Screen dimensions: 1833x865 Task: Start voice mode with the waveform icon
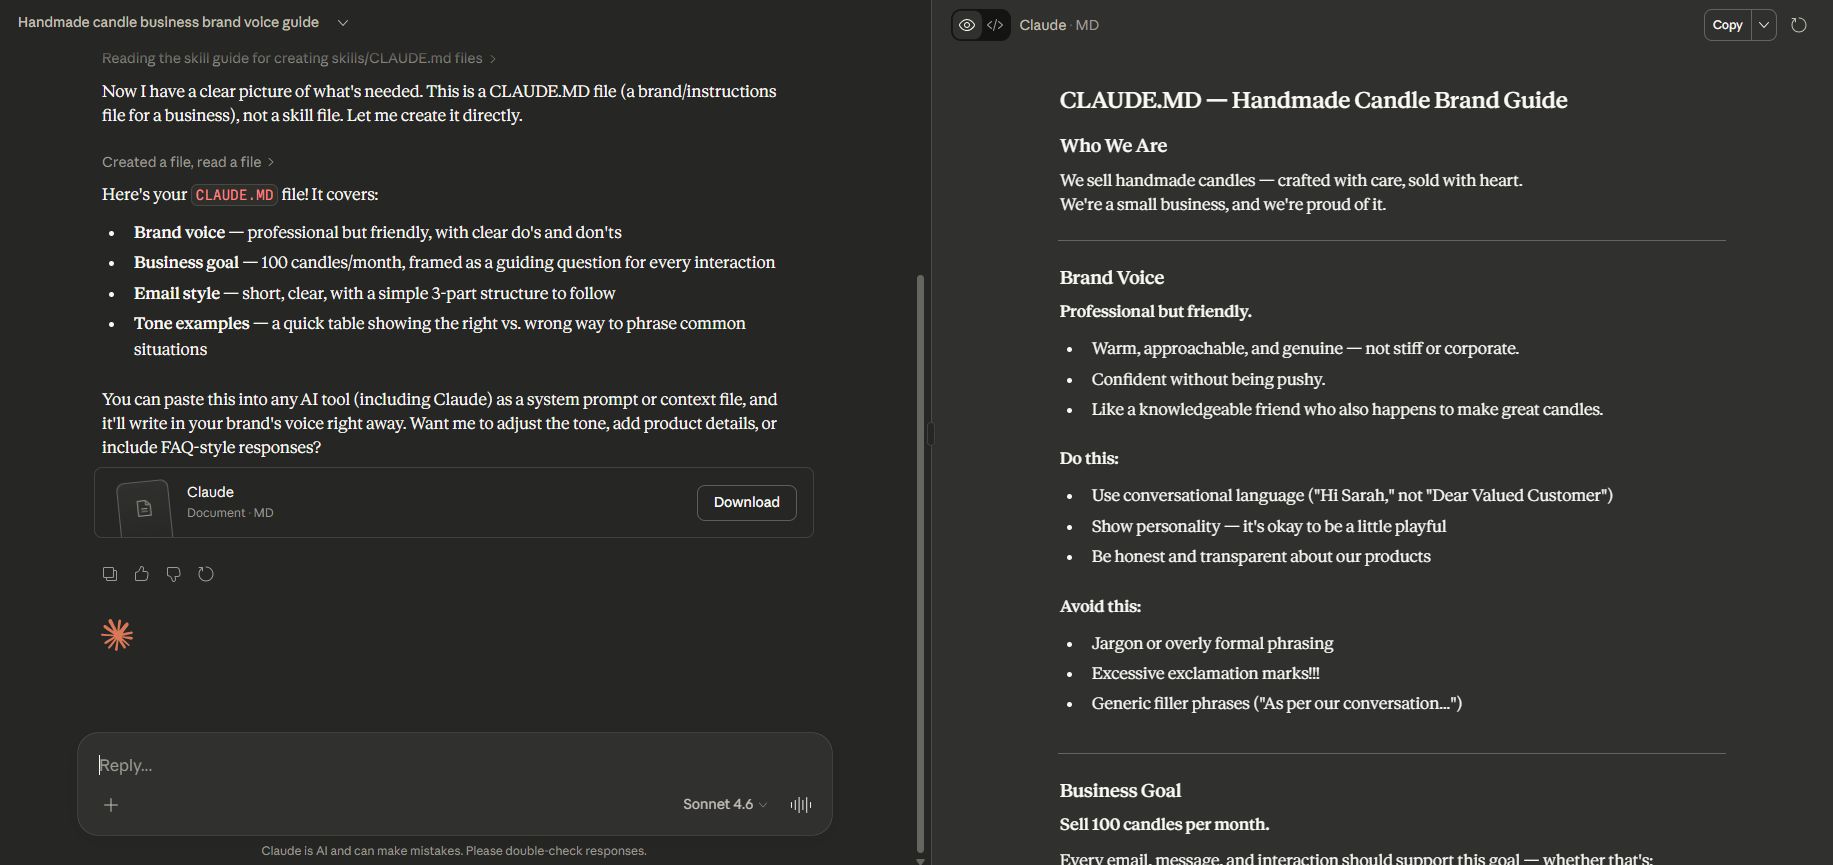pyautogui.click(x=801, y=804)
